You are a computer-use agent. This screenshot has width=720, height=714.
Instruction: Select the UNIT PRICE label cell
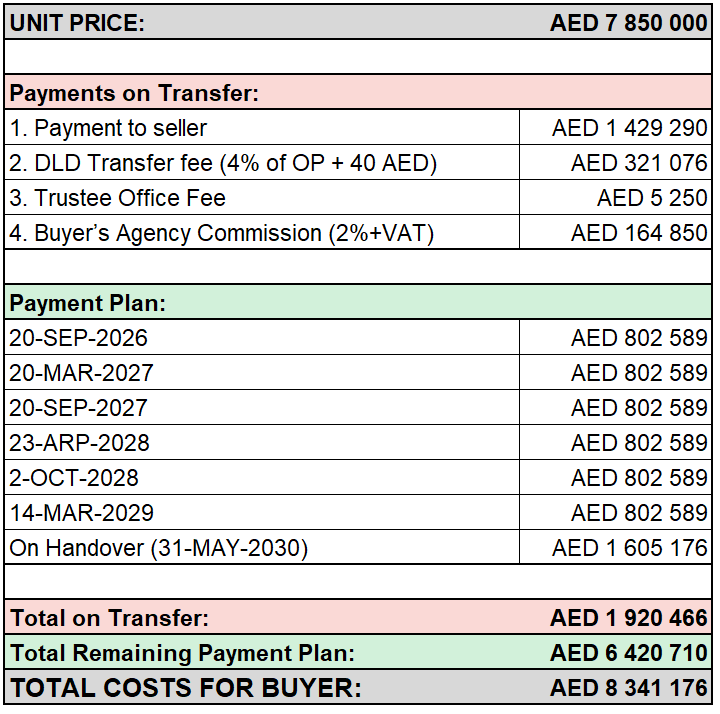(77, 23)
